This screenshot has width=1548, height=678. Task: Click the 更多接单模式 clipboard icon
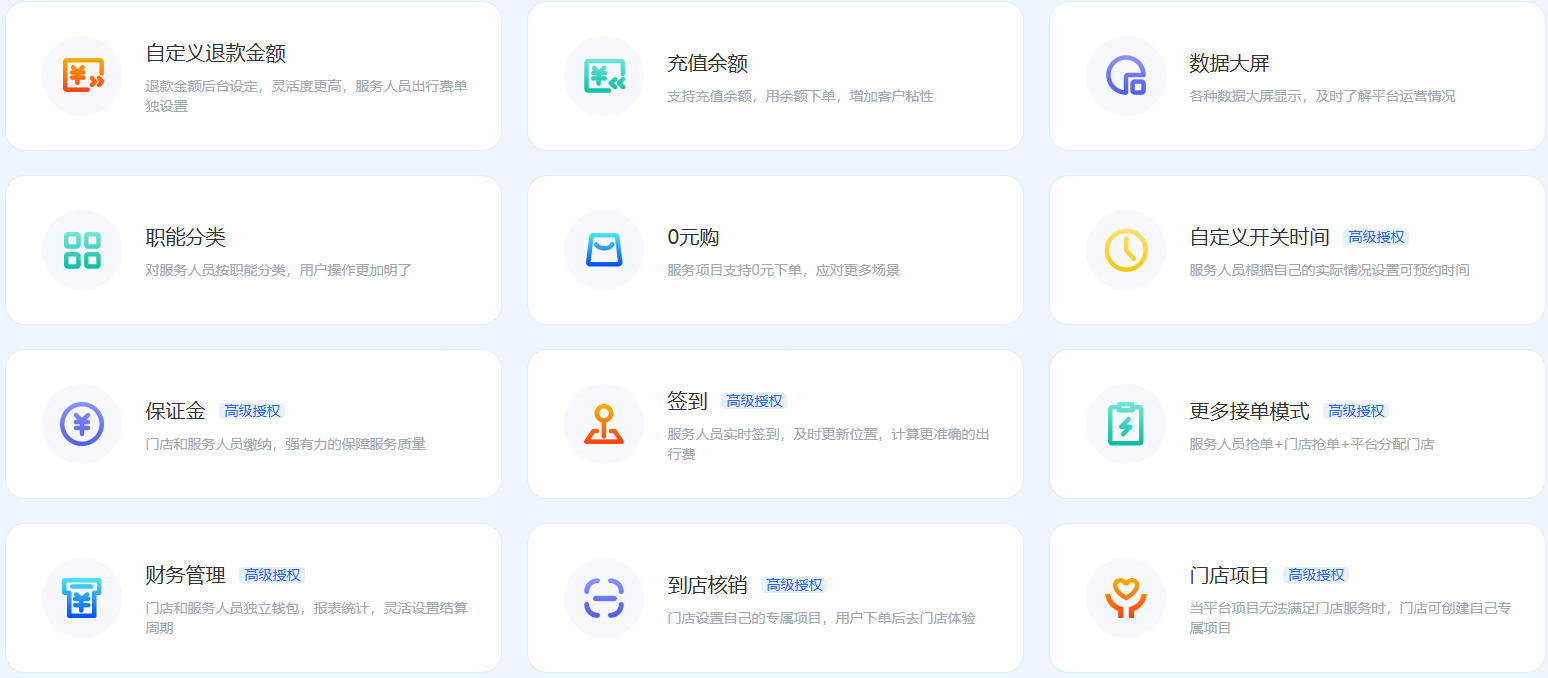(x=1126, y=424)
